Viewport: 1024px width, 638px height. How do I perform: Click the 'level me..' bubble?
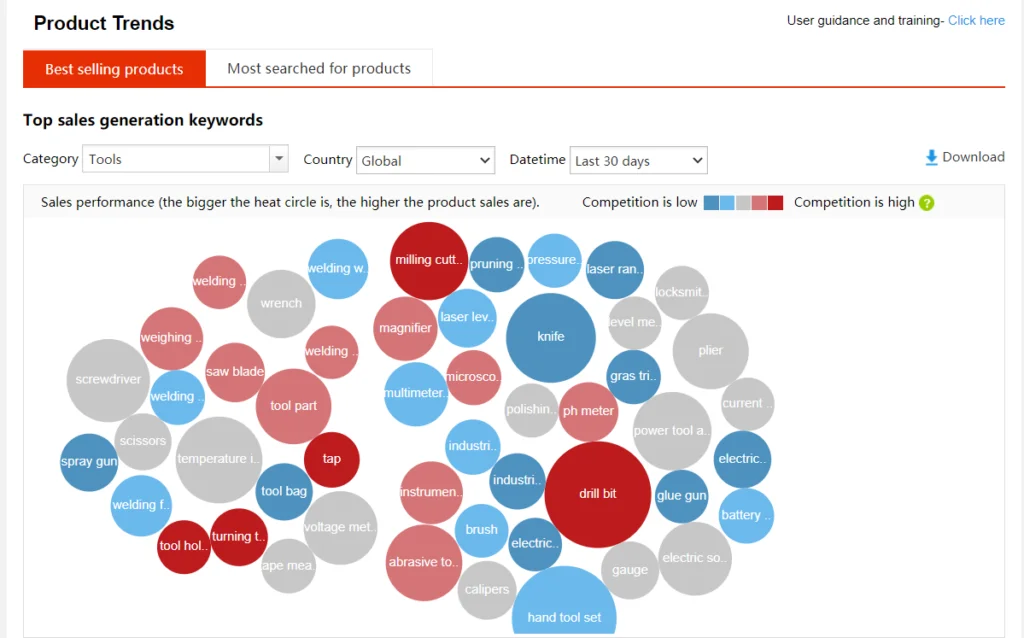pos(634,323)
